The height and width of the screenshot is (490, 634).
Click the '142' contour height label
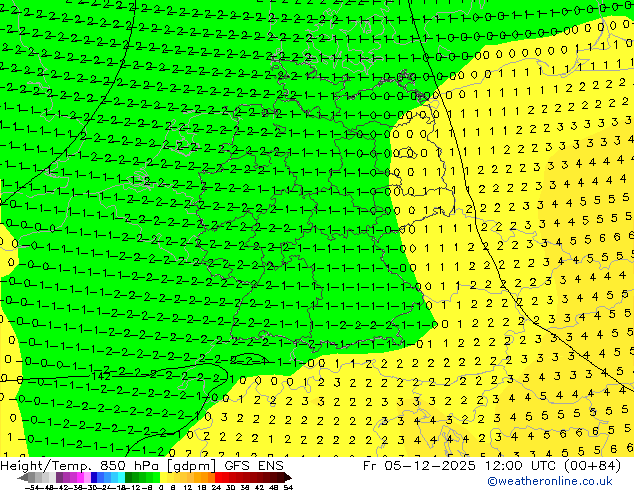[101, 376]
